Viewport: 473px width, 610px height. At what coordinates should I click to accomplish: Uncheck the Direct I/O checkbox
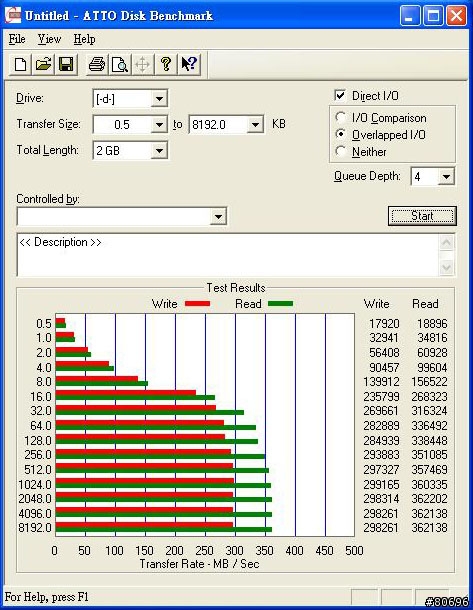(340, 95)
